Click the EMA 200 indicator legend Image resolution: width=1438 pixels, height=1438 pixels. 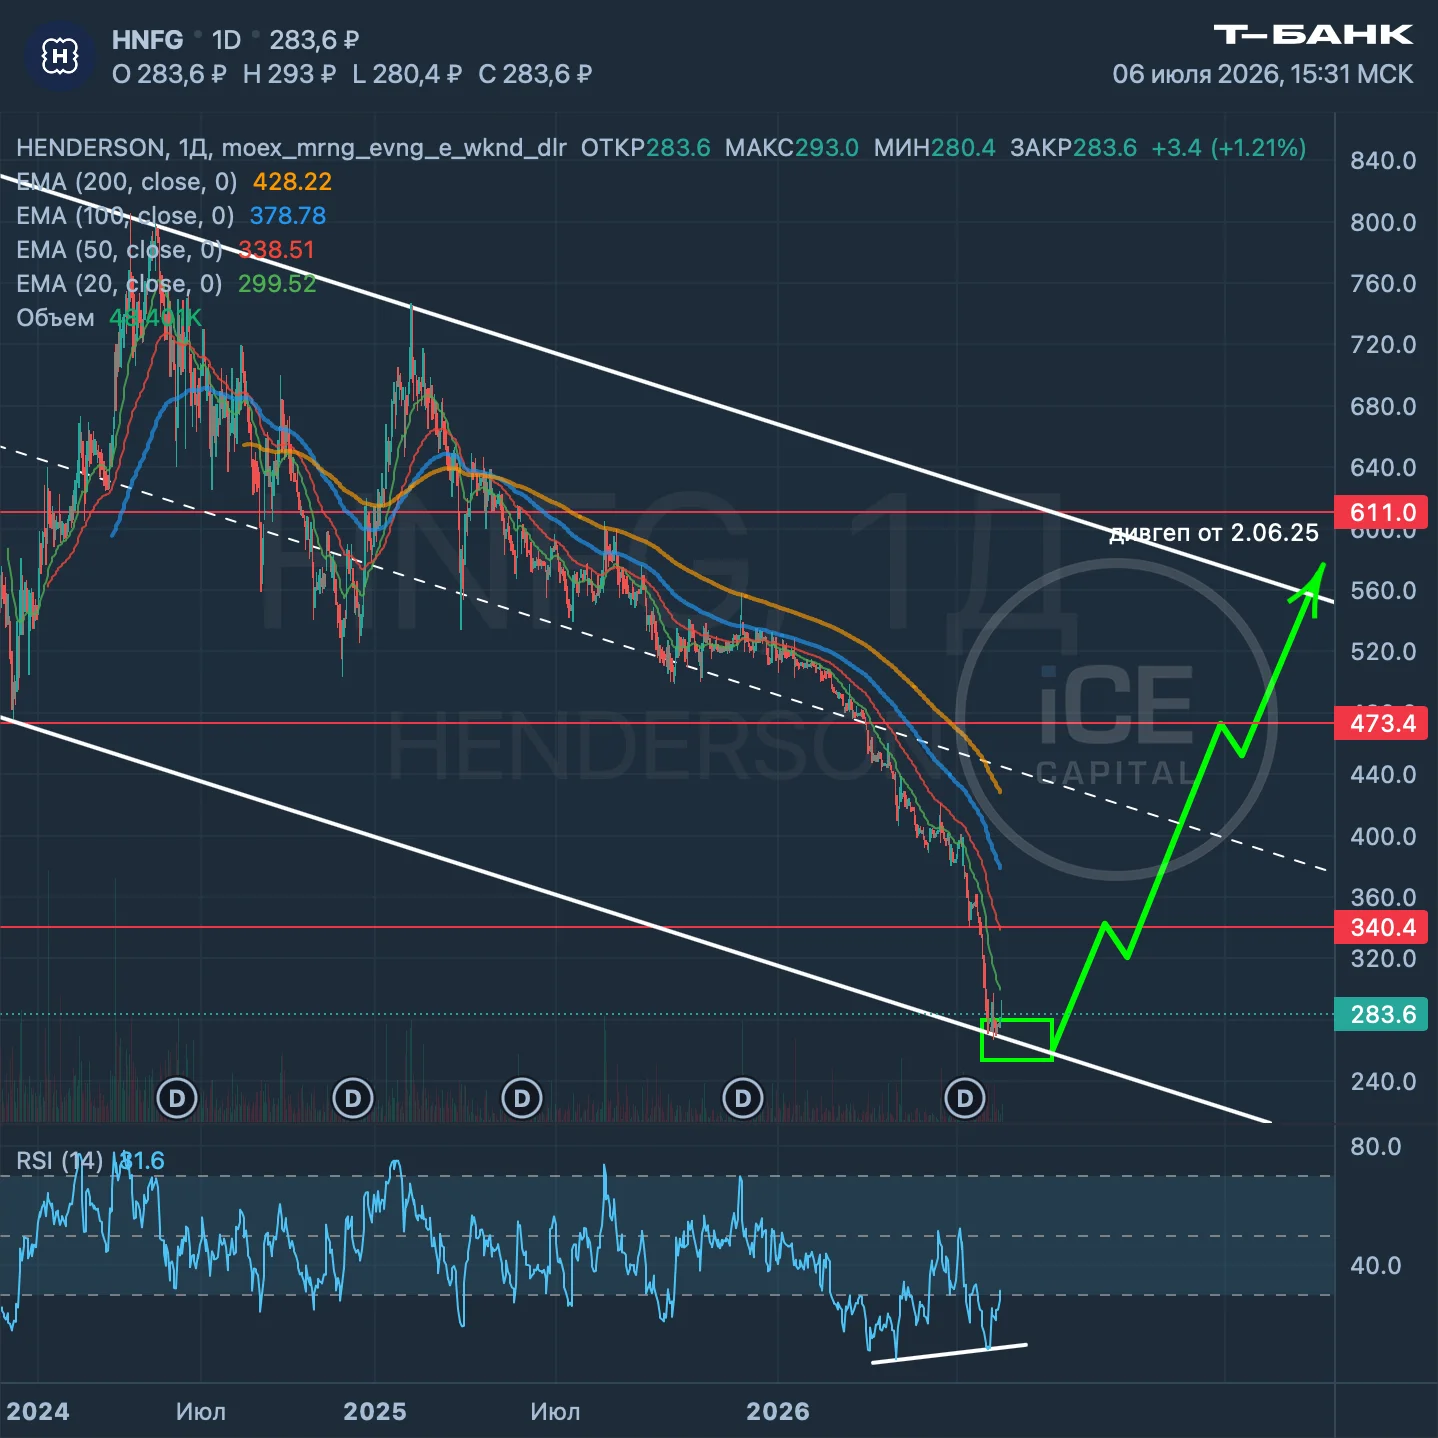[174, 182]
